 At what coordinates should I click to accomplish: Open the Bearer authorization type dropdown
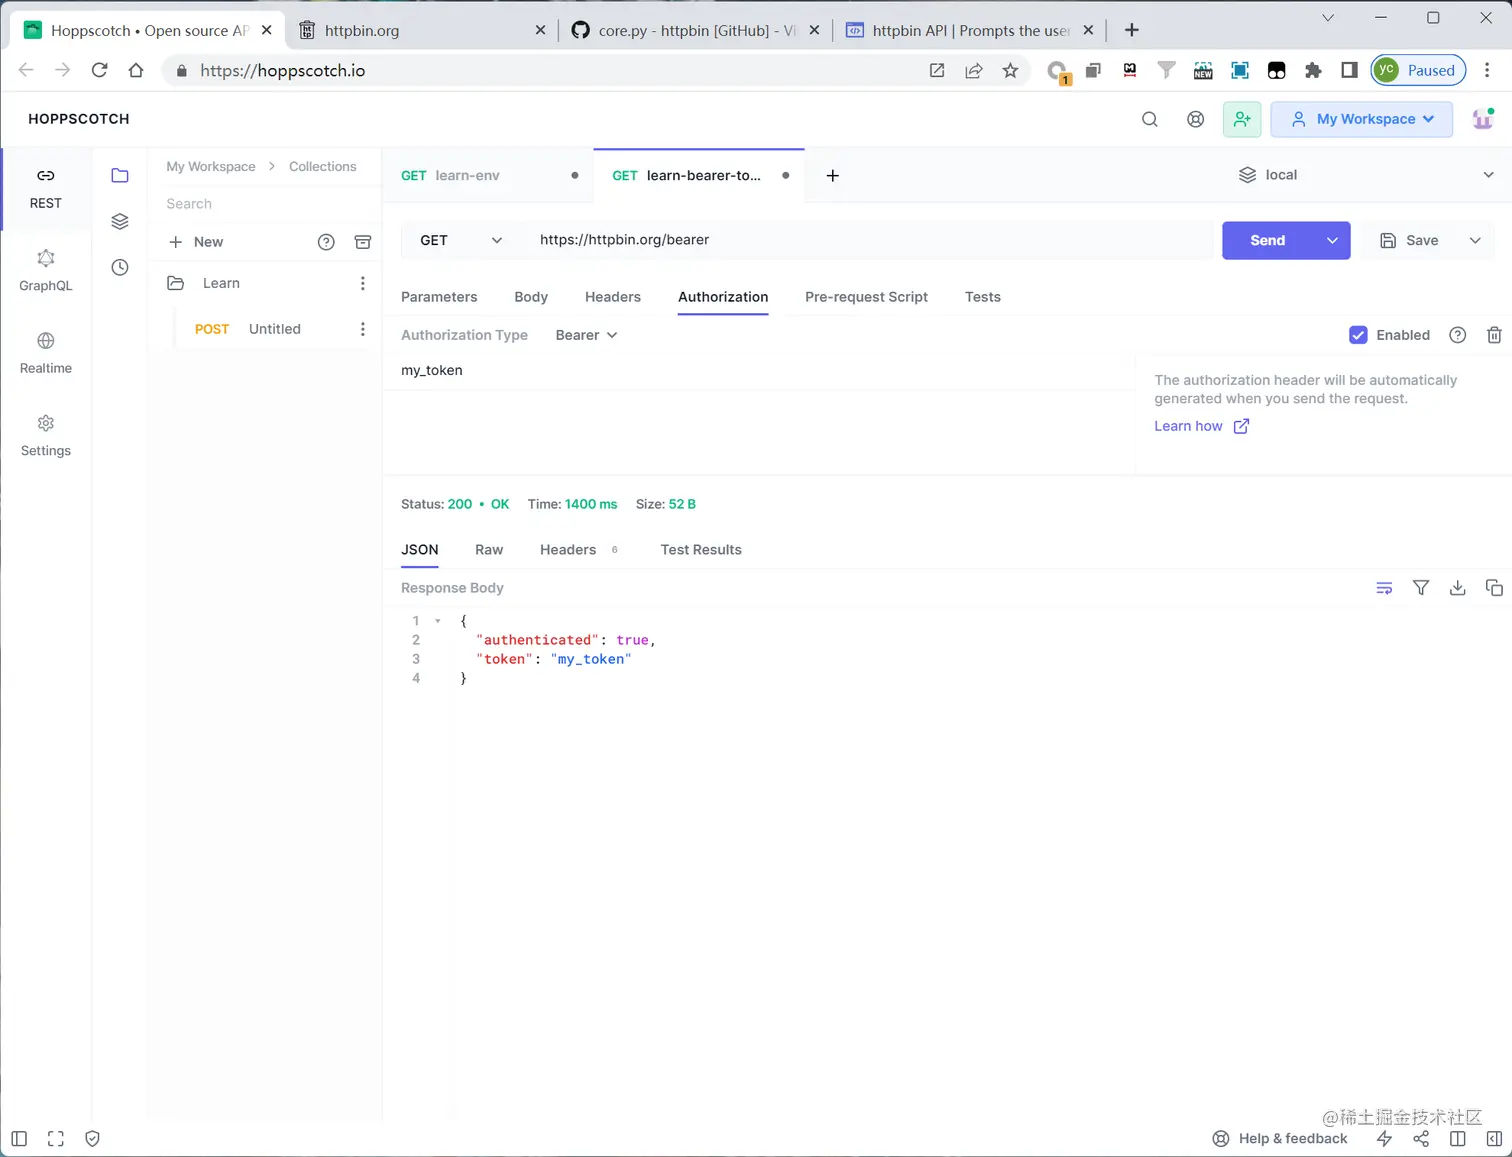pos(585,335)
